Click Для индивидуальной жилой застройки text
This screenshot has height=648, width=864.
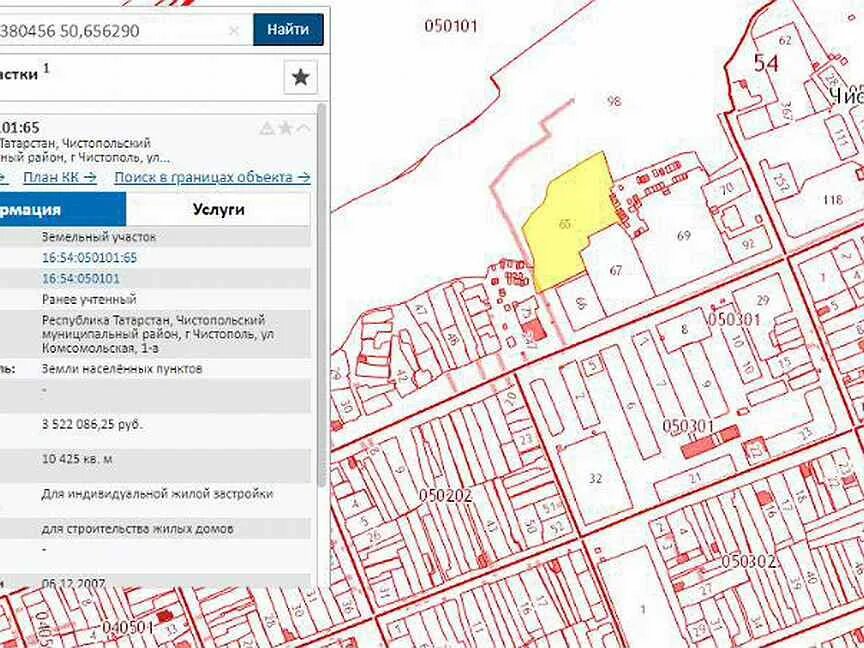(157, 494)
